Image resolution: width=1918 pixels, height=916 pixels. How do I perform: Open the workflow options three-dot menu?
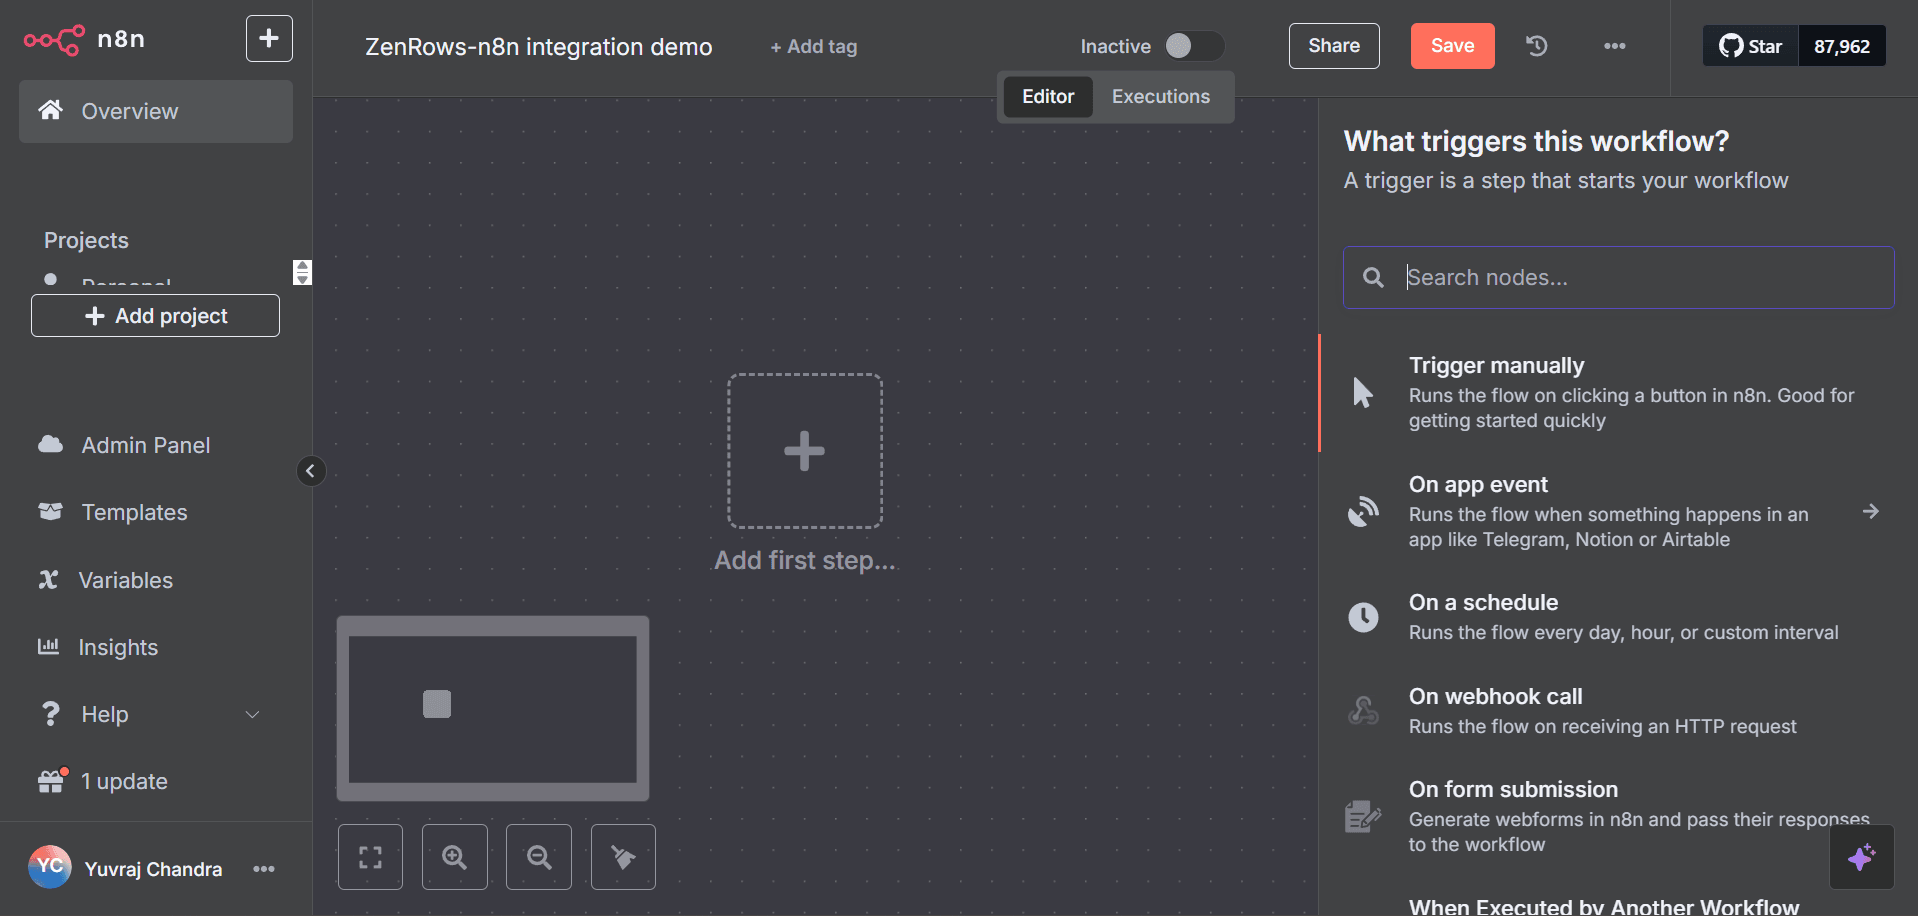click(x=1615, y=46)
